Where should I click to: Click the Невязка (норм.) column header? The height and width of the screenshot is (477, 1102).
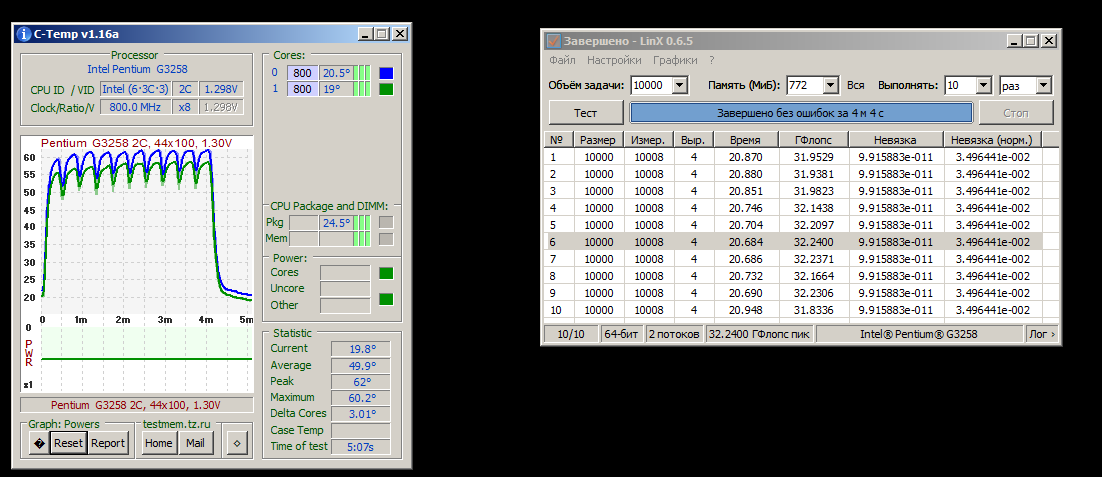click(992, 140)
